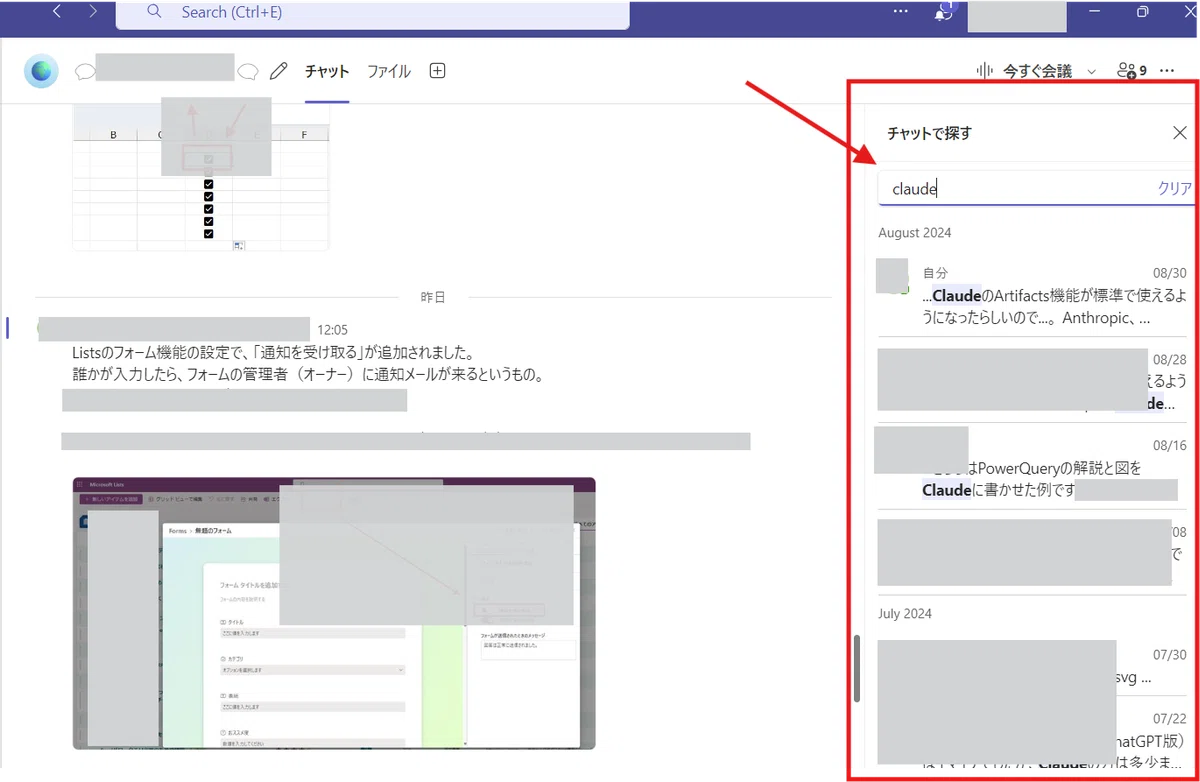The width and height of the screenshot is (1200, 782).
Task: Start a meeting with 今すぐ会議
Action: (1037, 71)
